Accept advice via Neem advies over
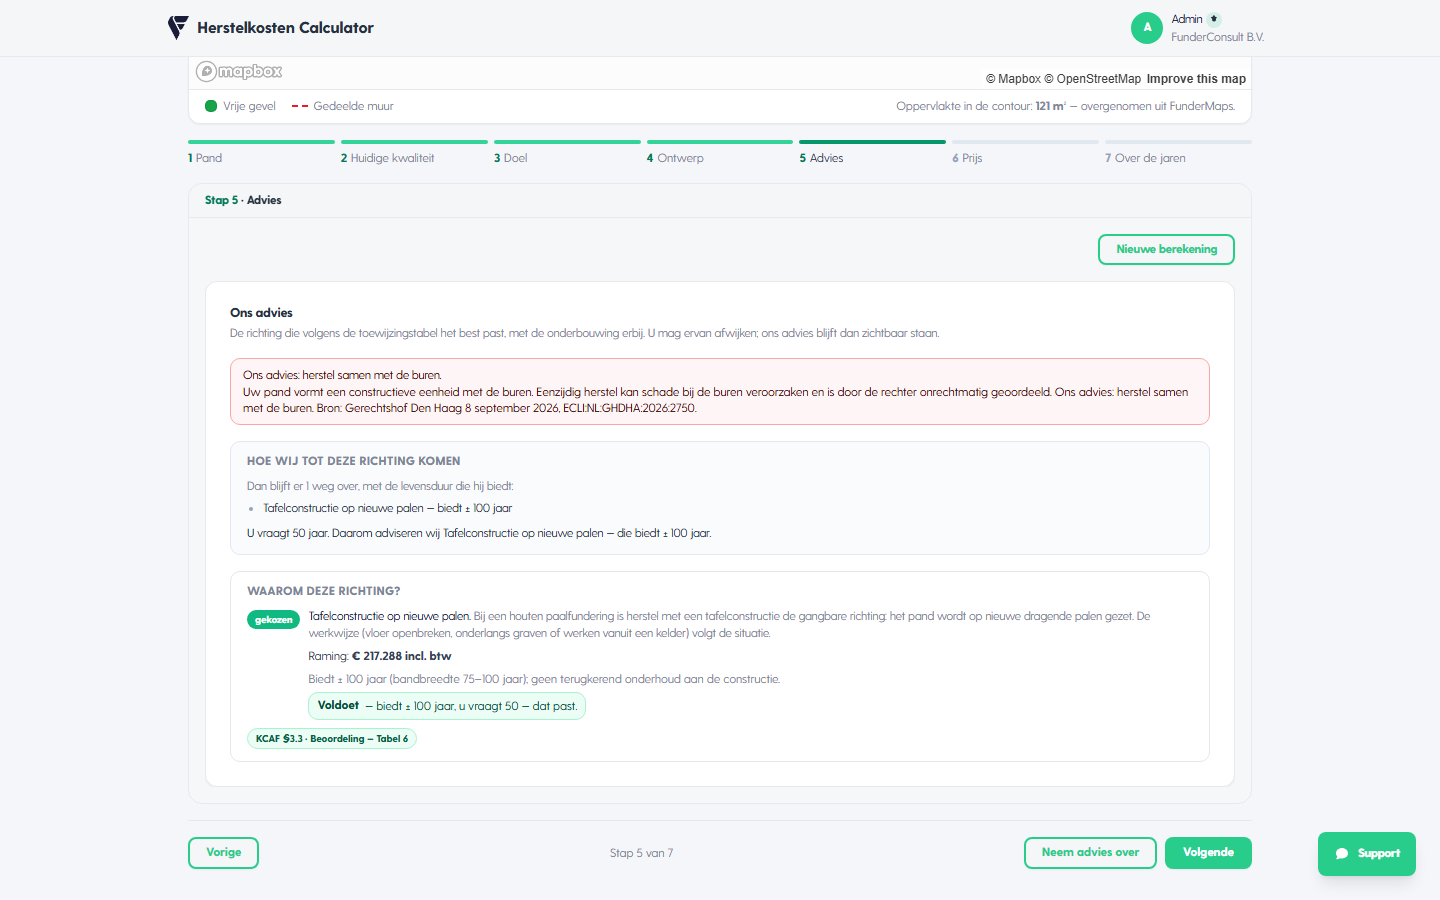The height and width of the screenshot is (900, 1440). click(x=1090, y=853)
